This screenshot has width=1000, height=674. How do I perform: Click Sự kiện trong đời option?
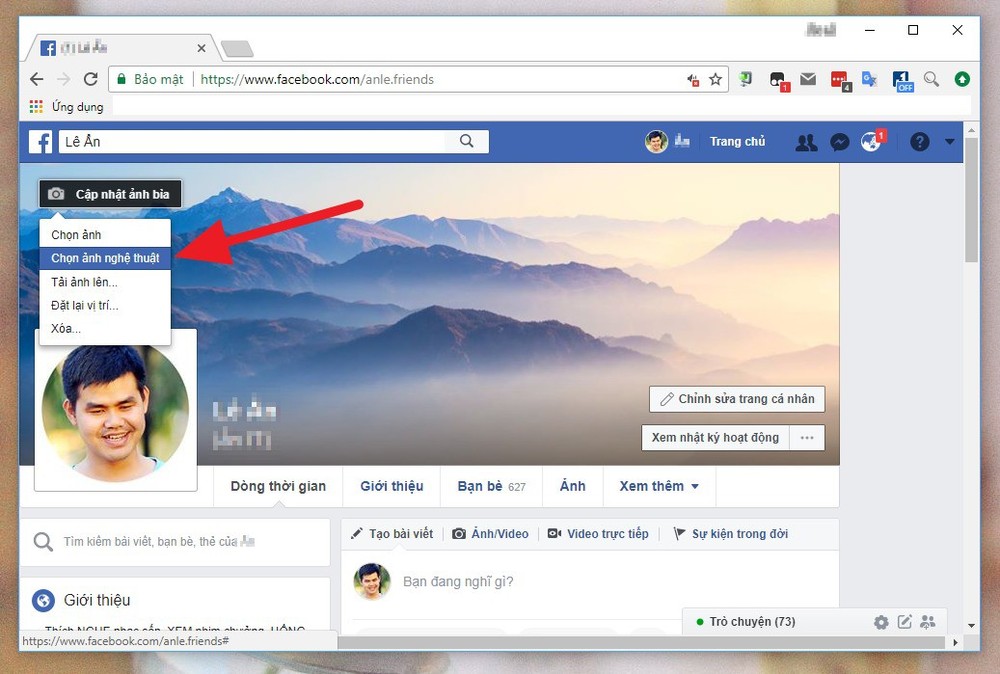731,534
